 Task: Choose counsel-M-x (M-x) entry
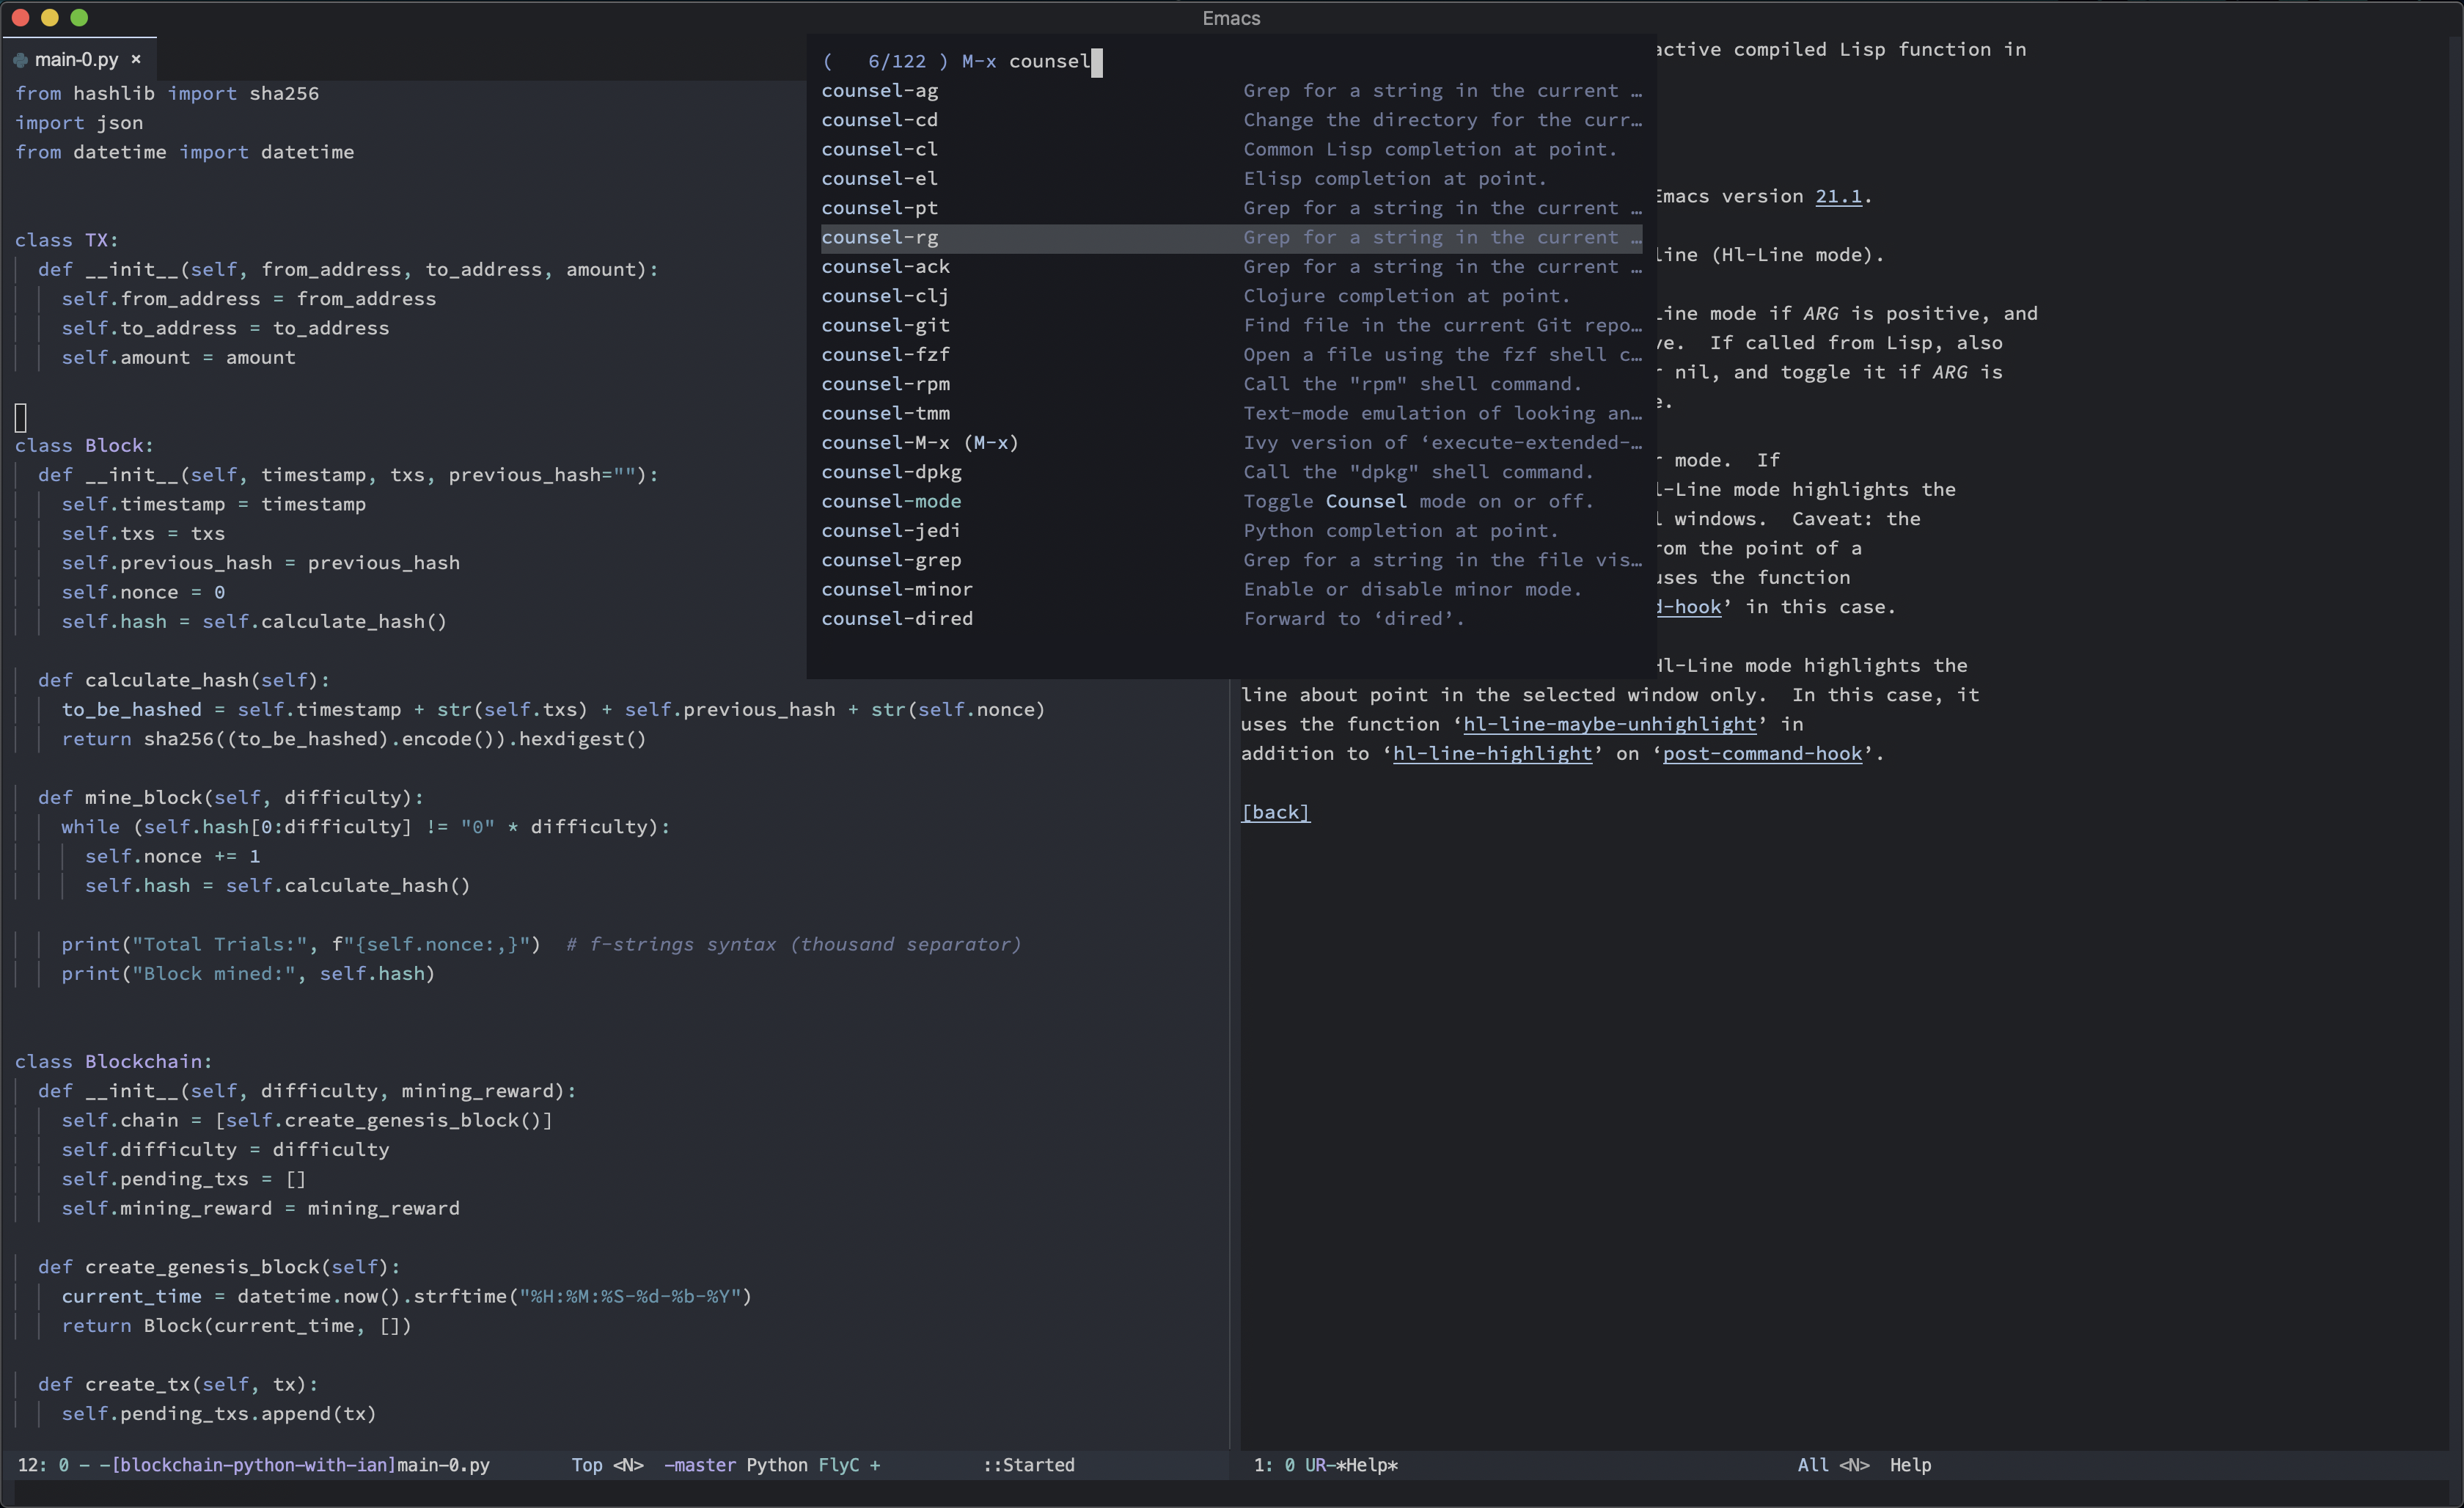coord(919,443)
